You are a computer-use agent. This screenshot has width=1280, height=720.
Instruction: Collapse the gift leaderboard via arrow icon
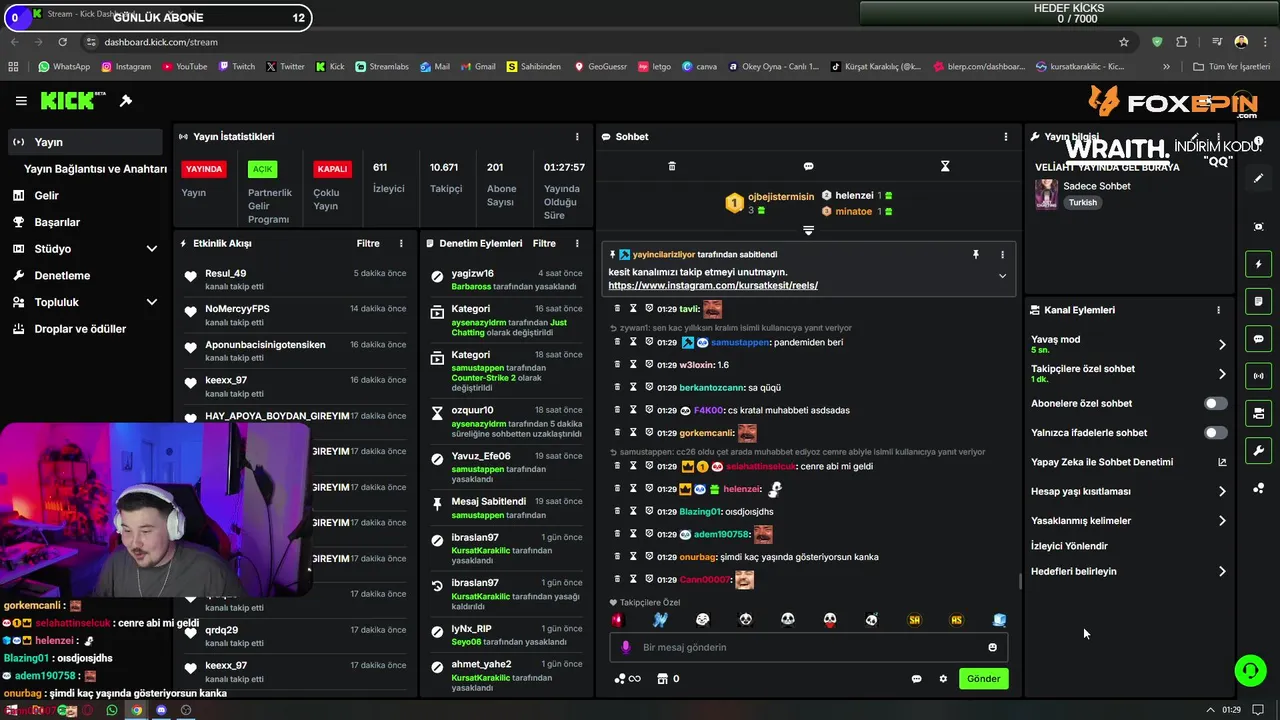tap(808, 230)
